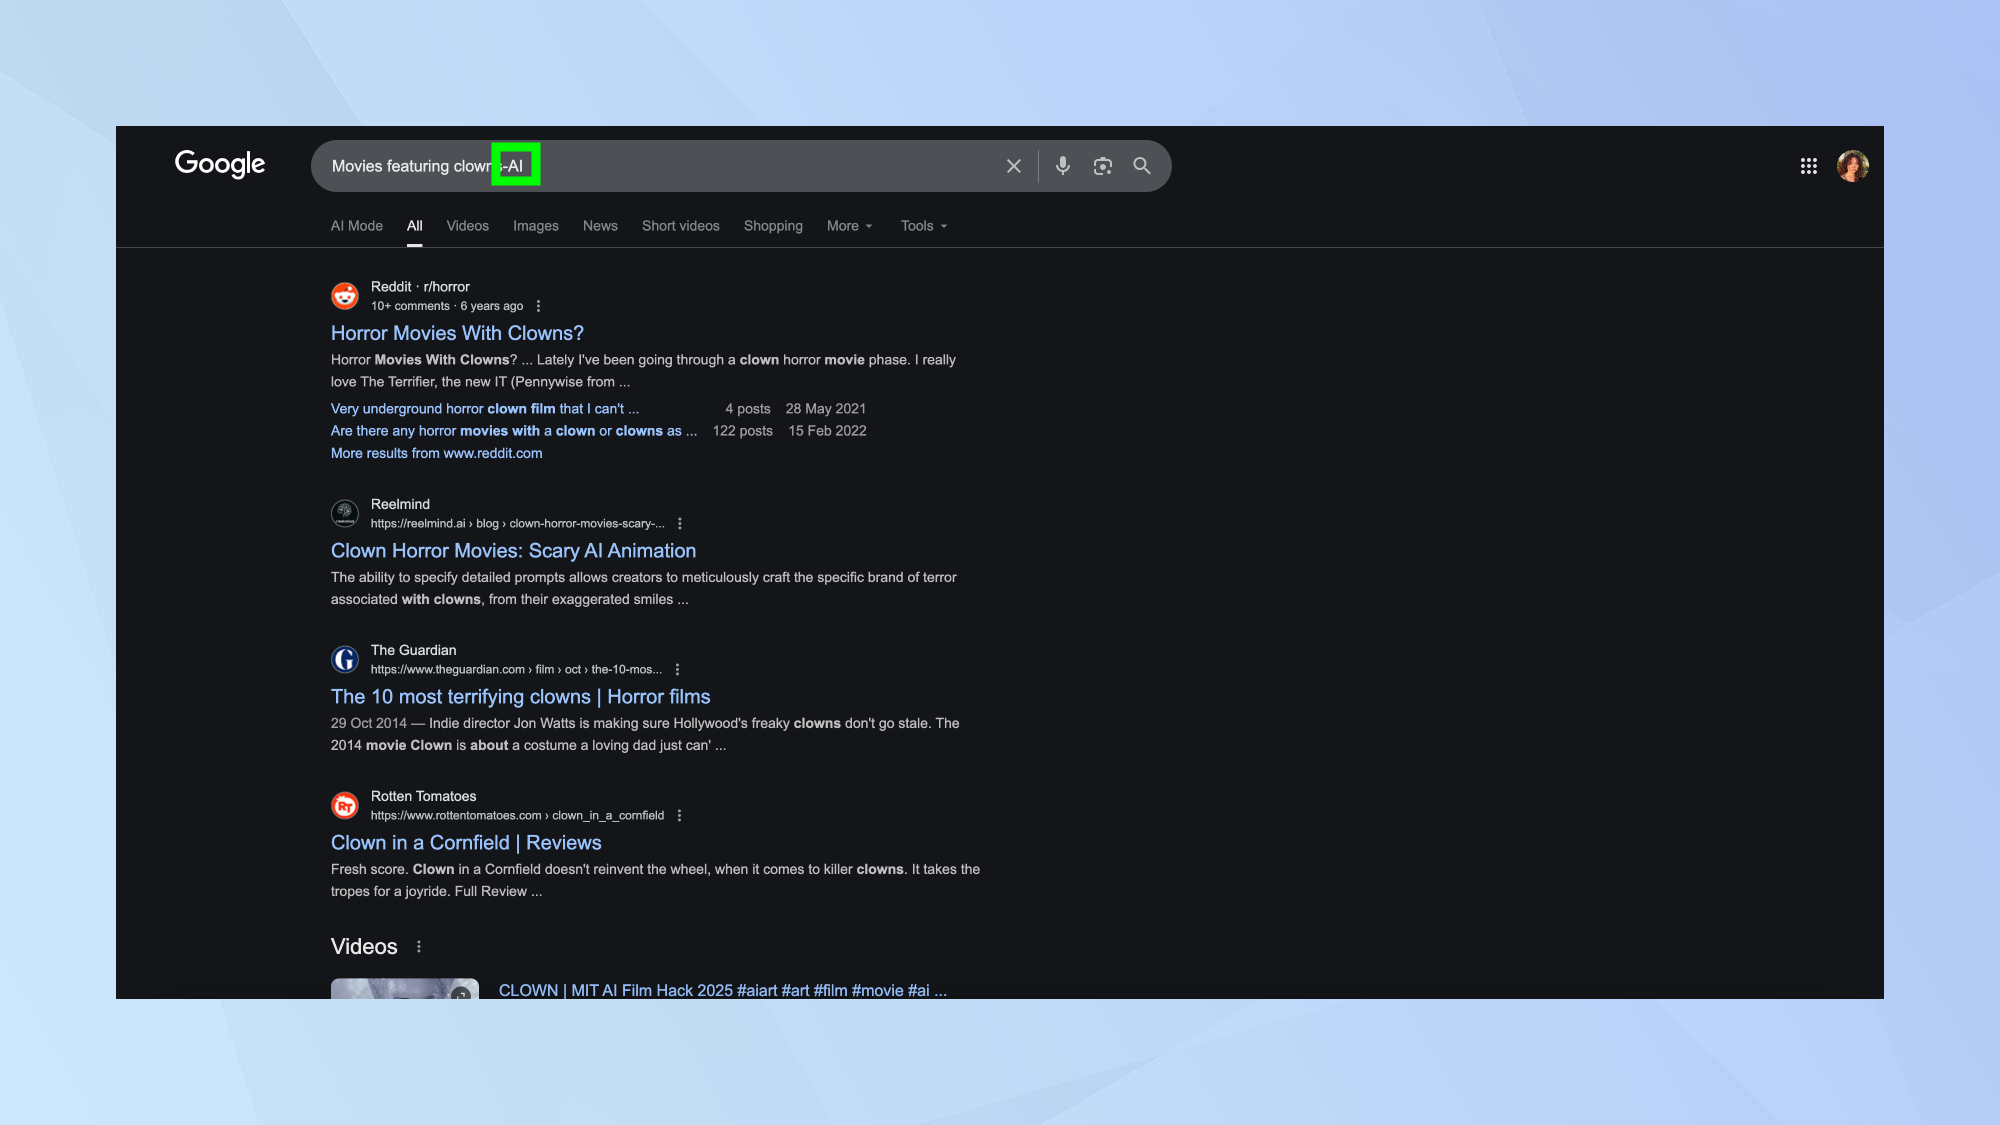Clear the search box with X icon
The height and width of the screenshot is (1125, 2000).
[x=1013, y=166]
